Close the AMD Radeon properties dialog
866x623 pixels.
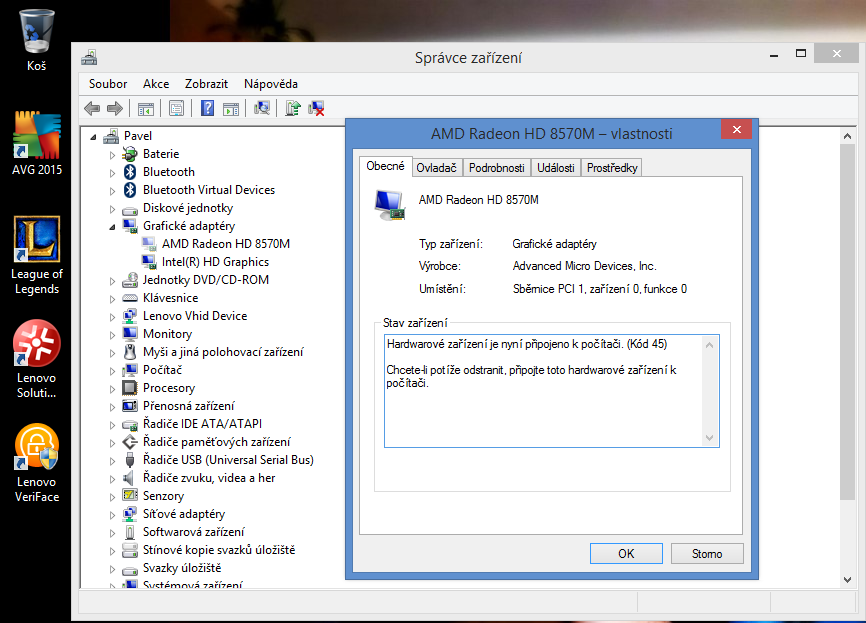tap(736, 129)
